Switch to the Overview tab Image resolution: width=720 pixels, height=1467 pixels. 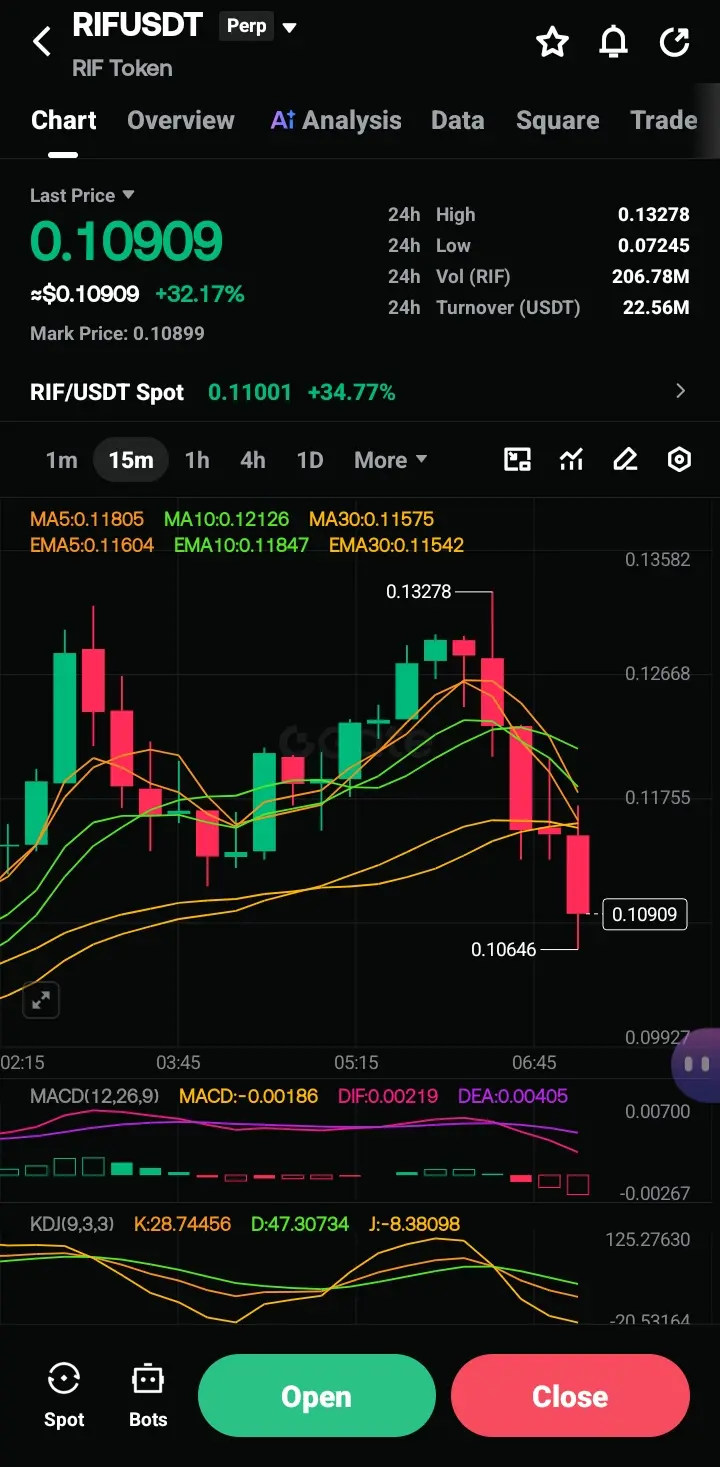[181, 120]
